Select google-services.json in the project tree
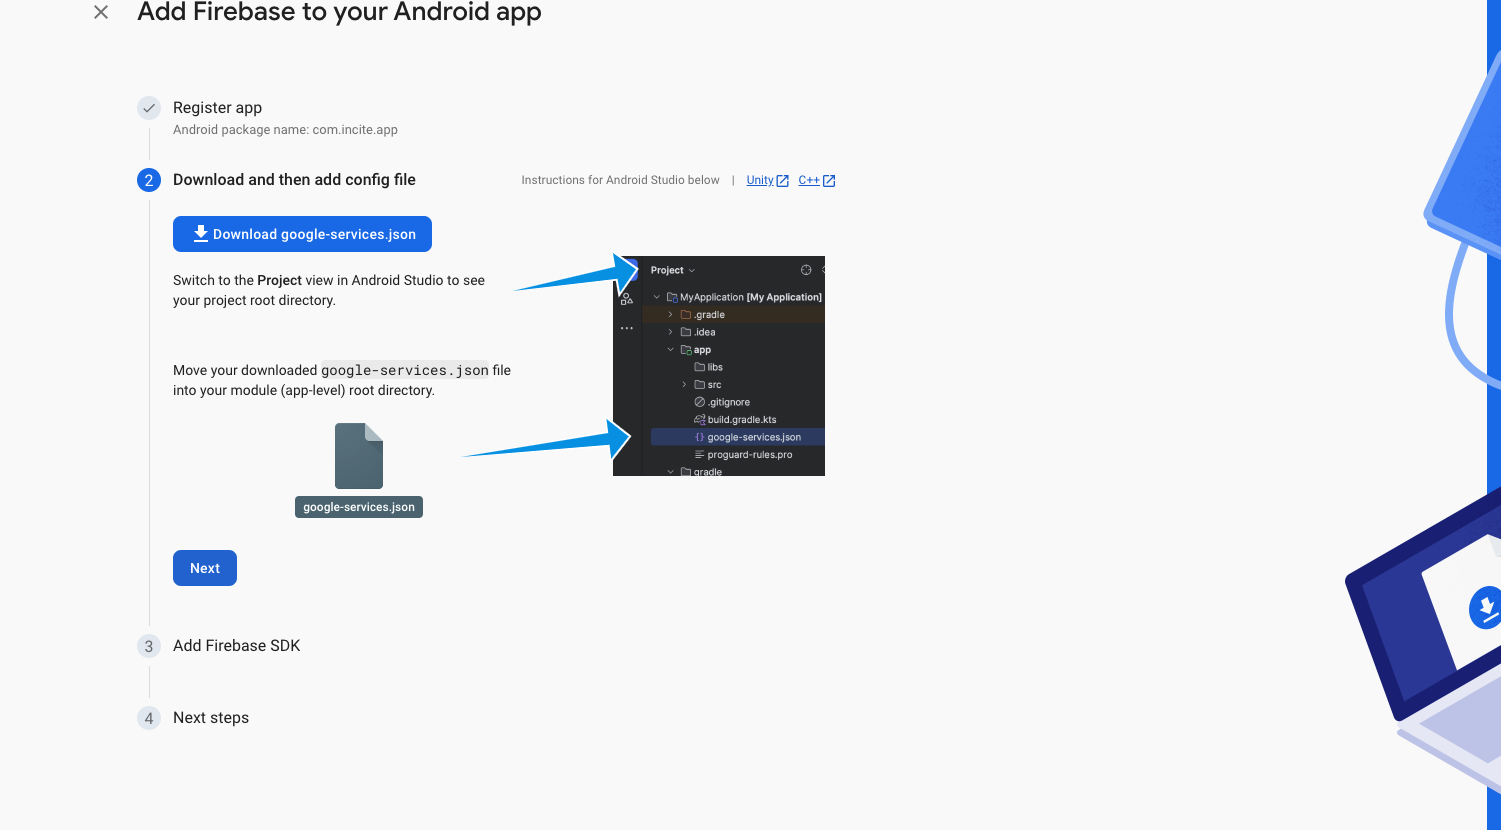Image resolution: width=1501 pixels, height=830 pixels. click(753, 437)
